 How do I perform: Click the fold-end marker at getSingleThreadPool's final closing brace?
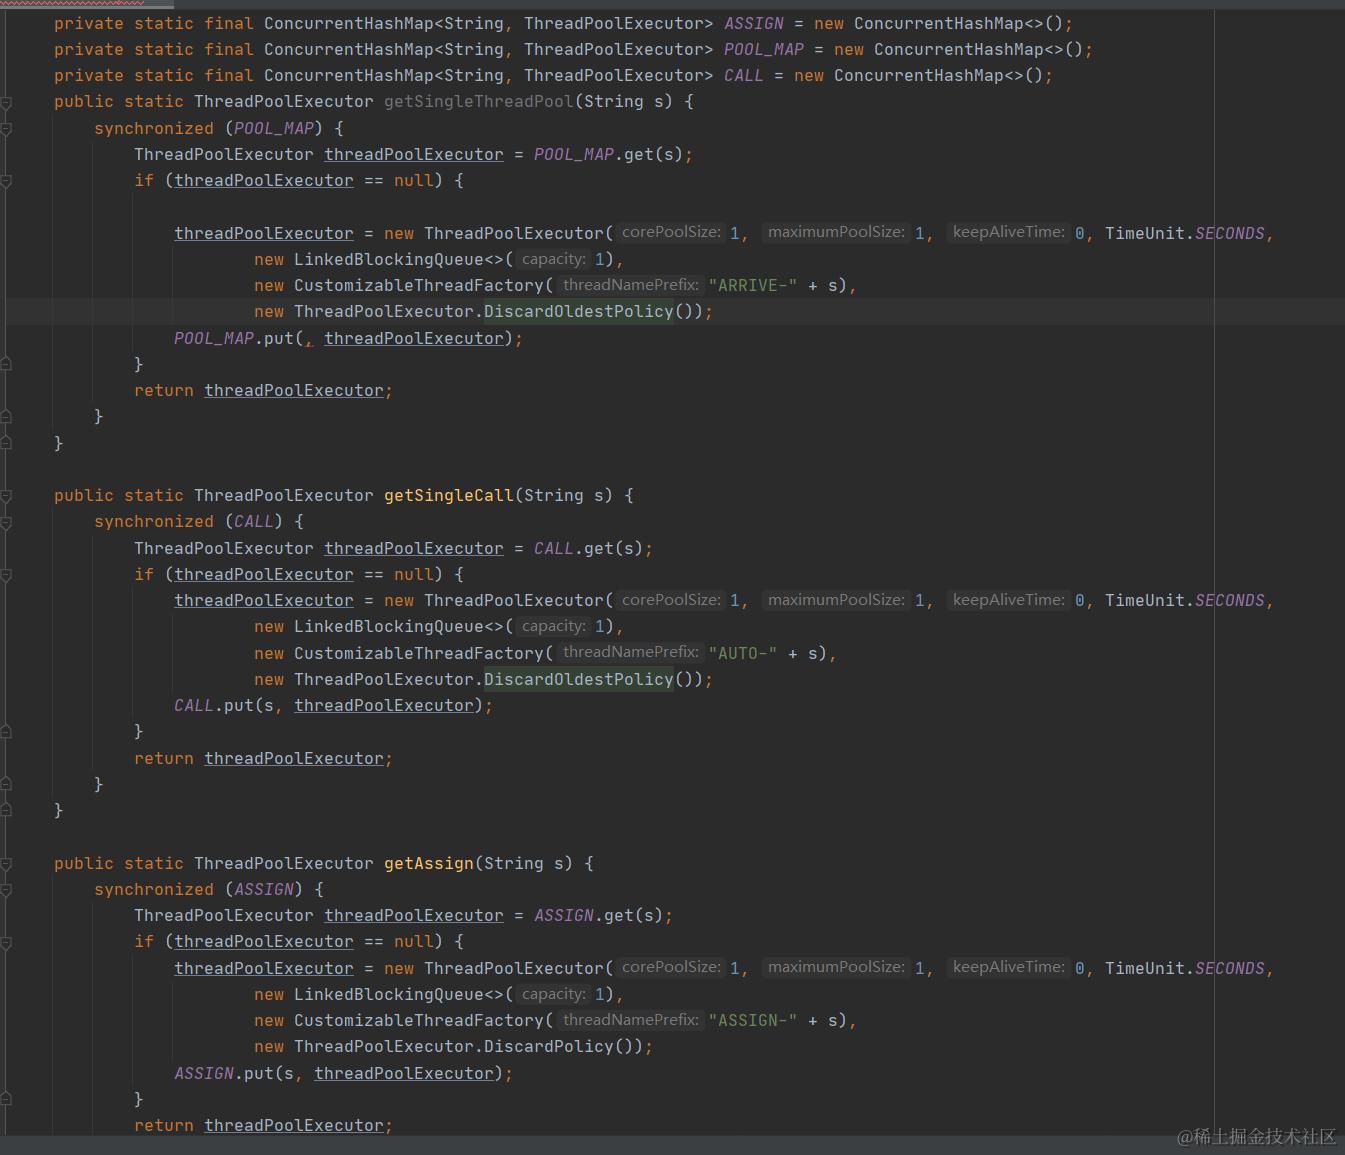pos(6,443)
